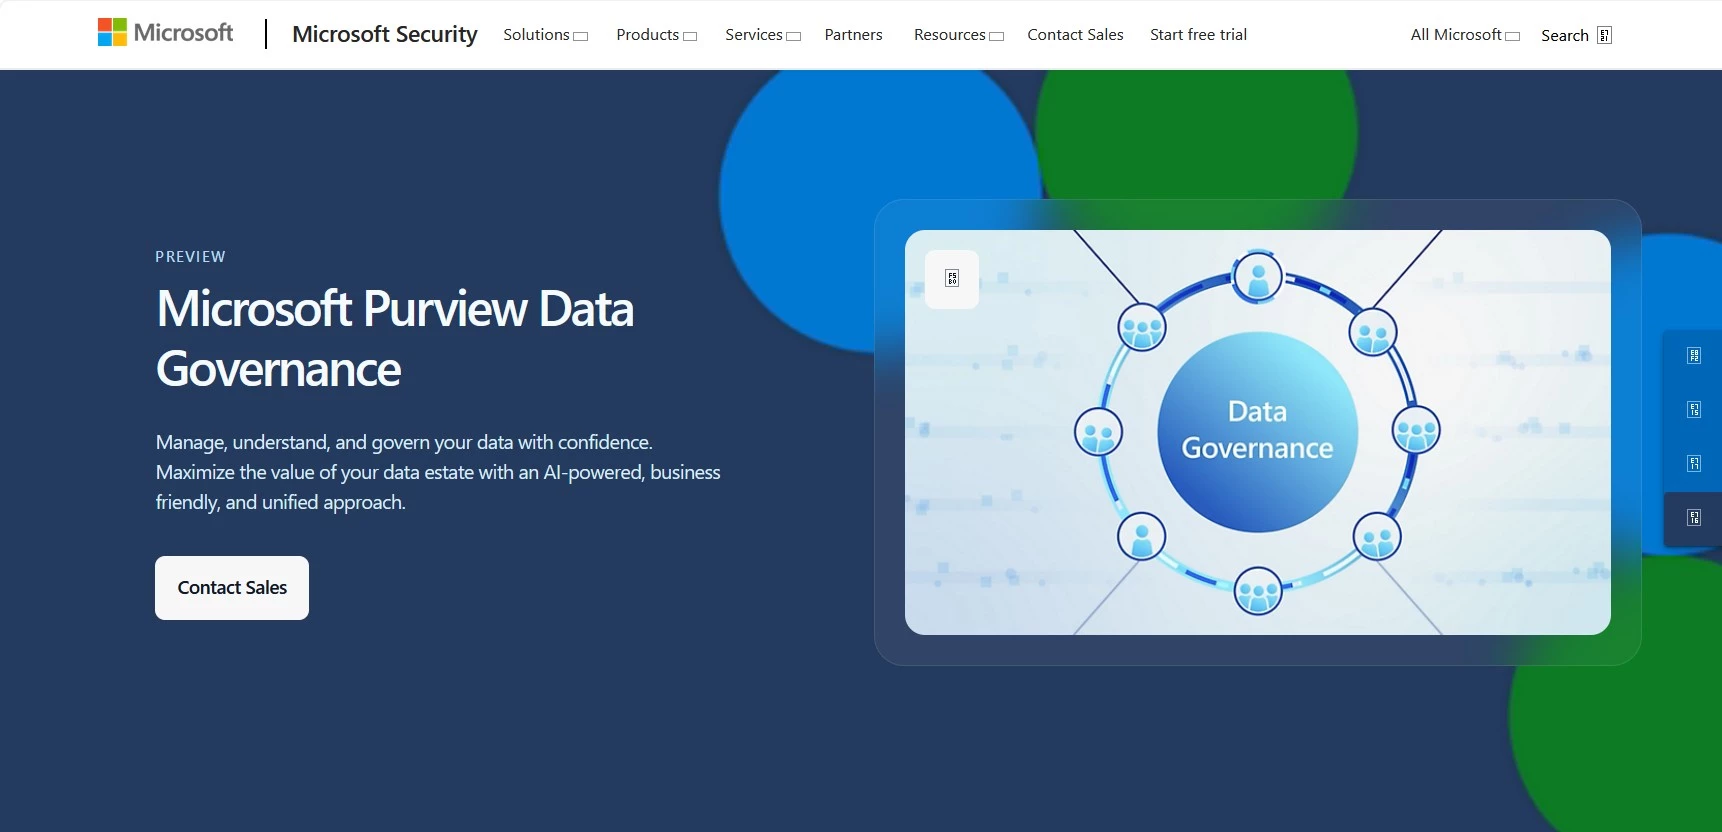Open the All Microsoft dropdown
Viewport: 1722px width, 832px height.
[x=1465, y=35]
